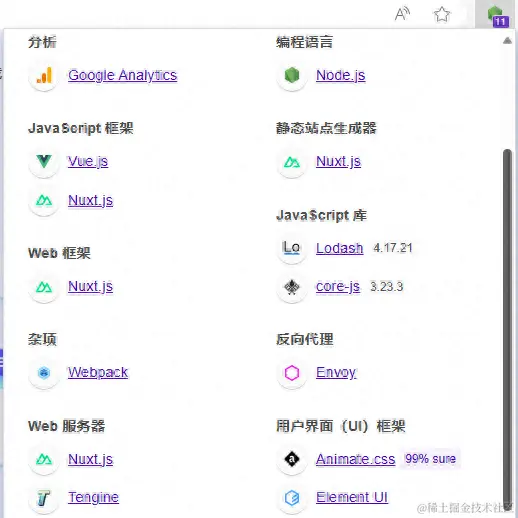Image resolution: width=518 pixels, height=518 pixels.
Task: Click Nuxt.js icon under 静态站点生成器
Action: pyautogui.click(x=292, y=162)
